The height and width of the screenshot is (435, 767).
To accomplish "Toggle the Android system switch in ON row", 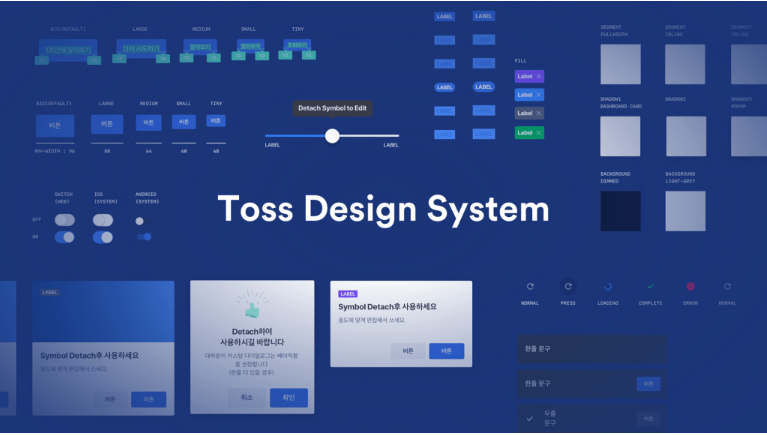I will [144, 237].
